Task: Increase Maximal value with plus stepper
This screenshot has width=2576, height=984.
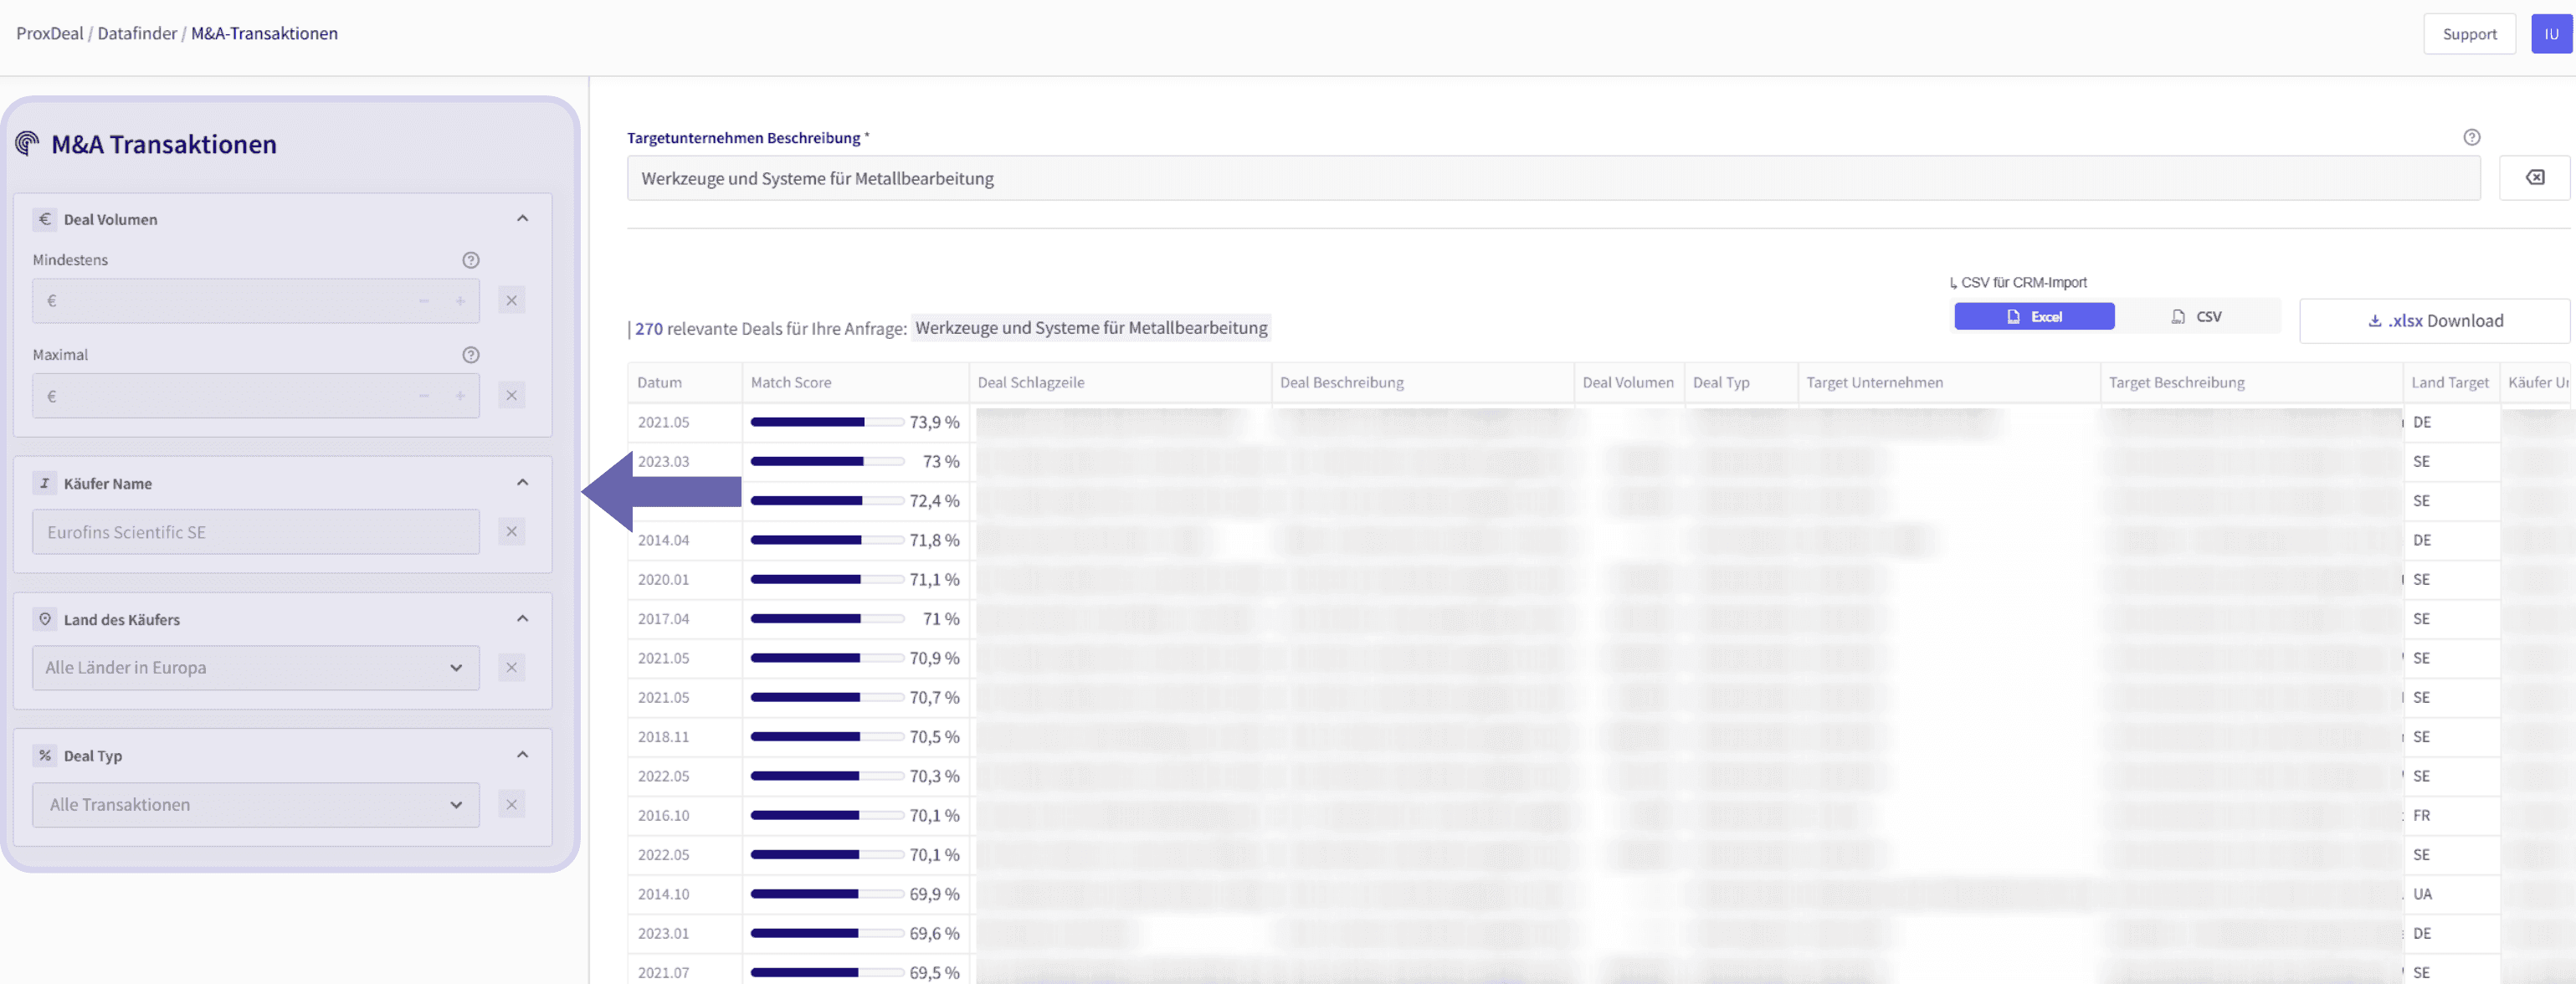Action: [460, 395]
